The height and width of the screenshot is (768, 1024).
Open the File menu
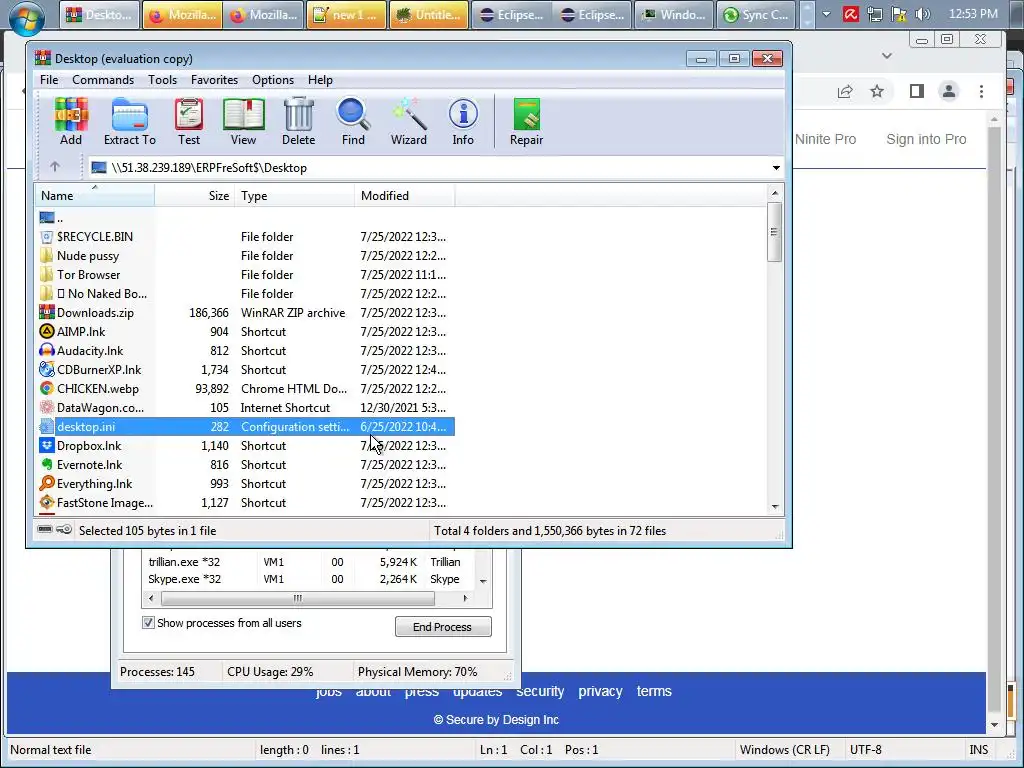click(x=49, y=80)
